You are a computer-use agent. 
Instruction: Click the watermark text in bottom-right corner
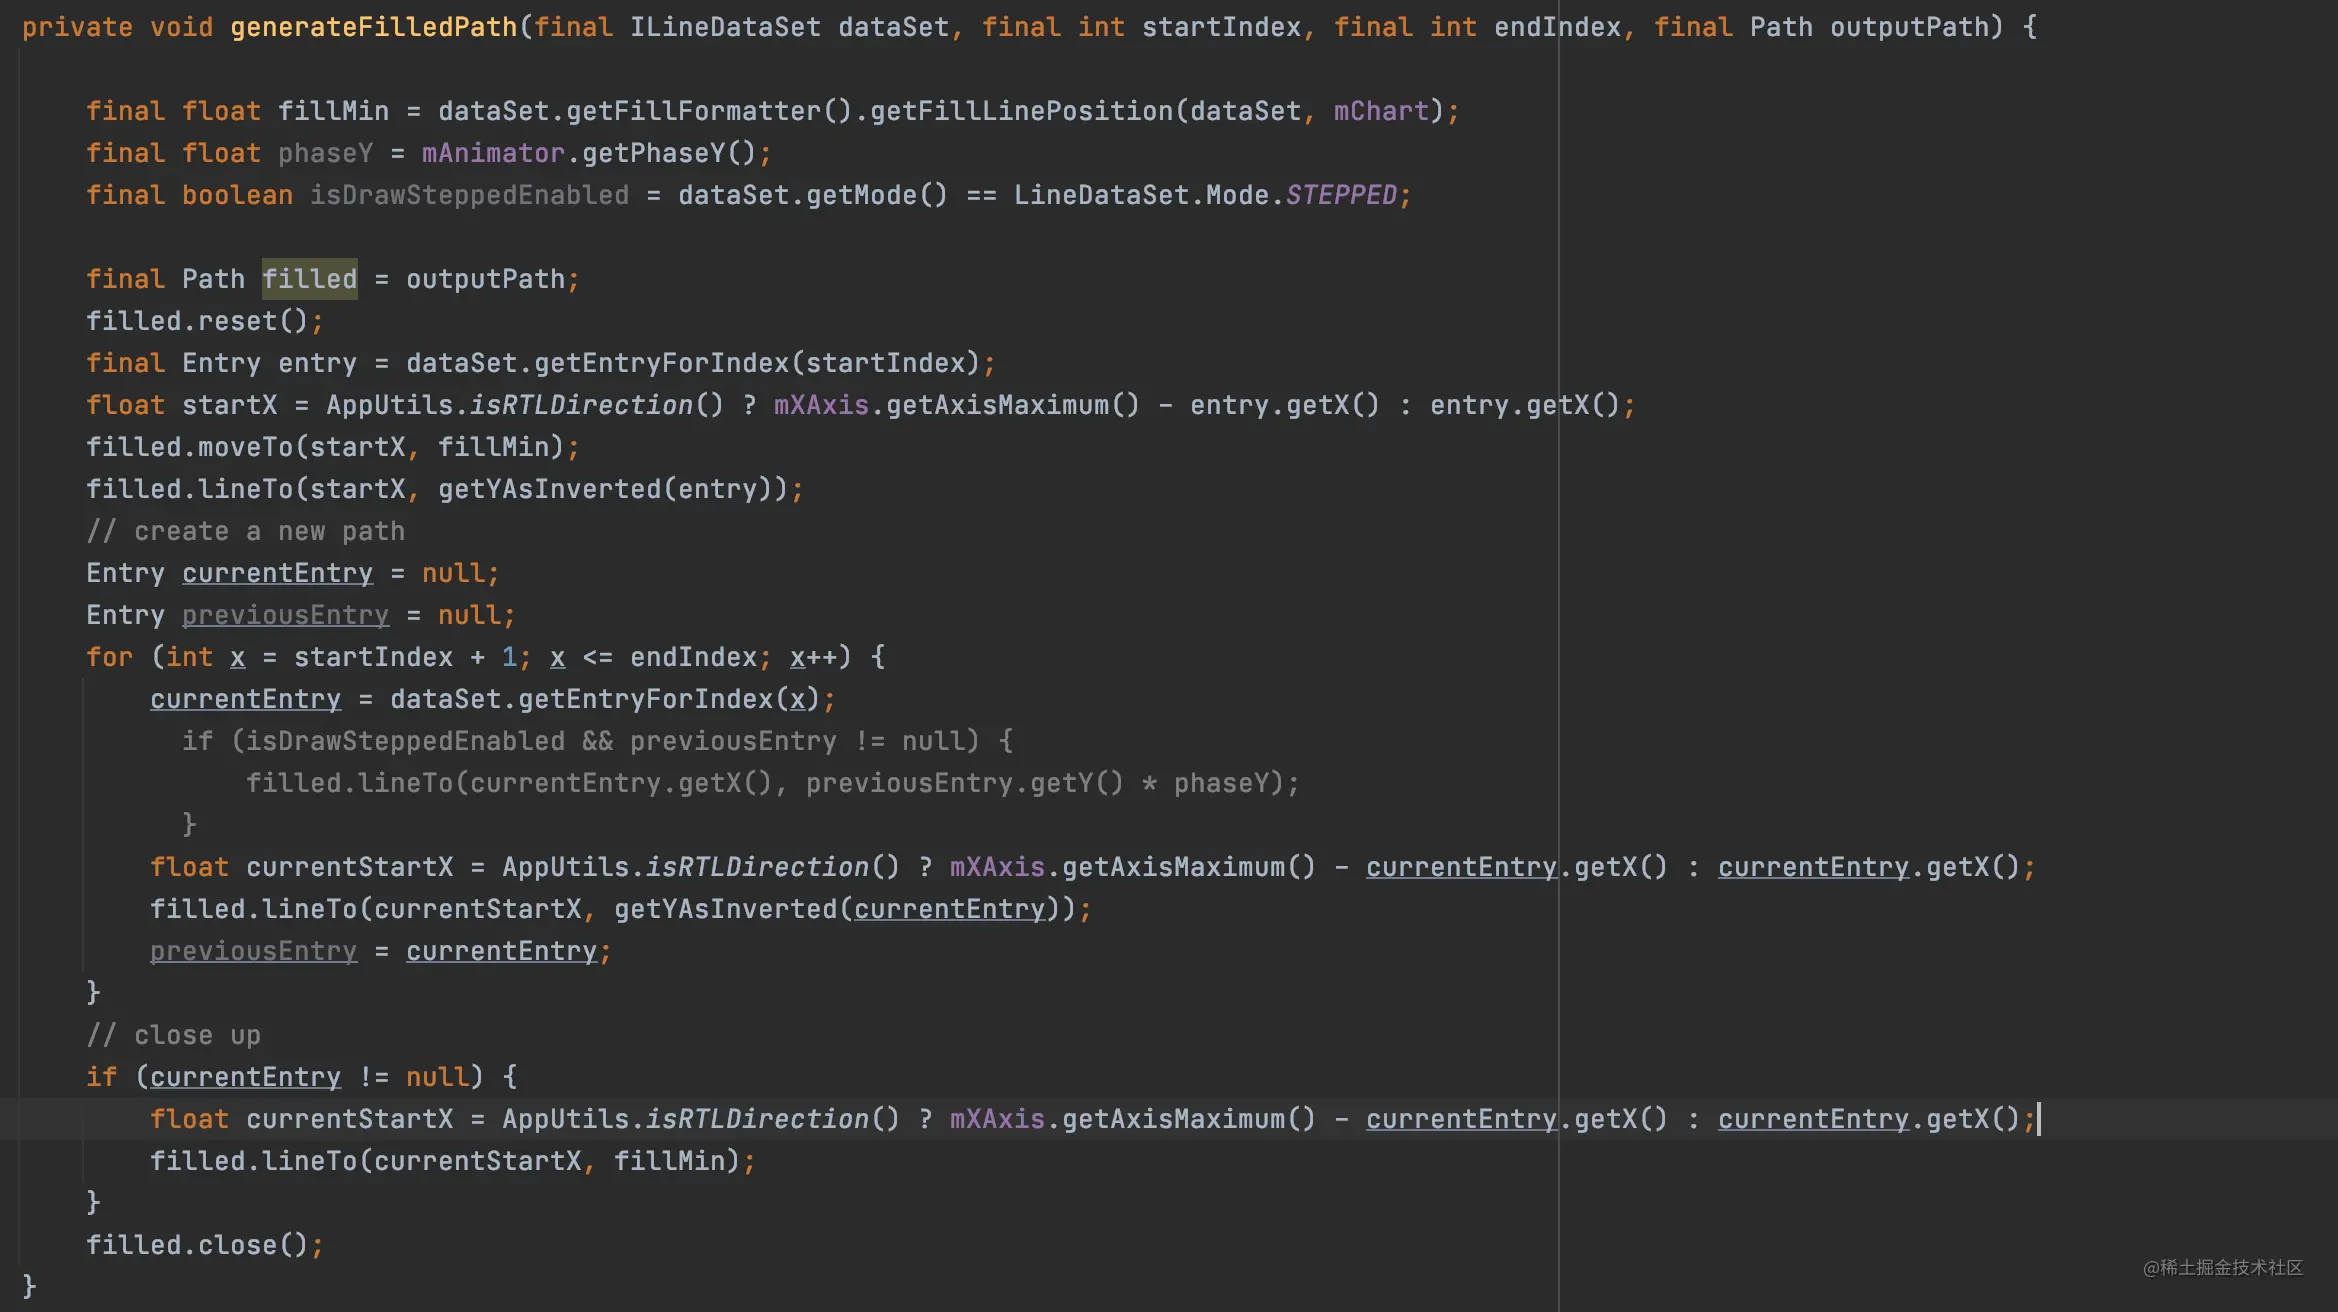[x=2222, y=1268]
